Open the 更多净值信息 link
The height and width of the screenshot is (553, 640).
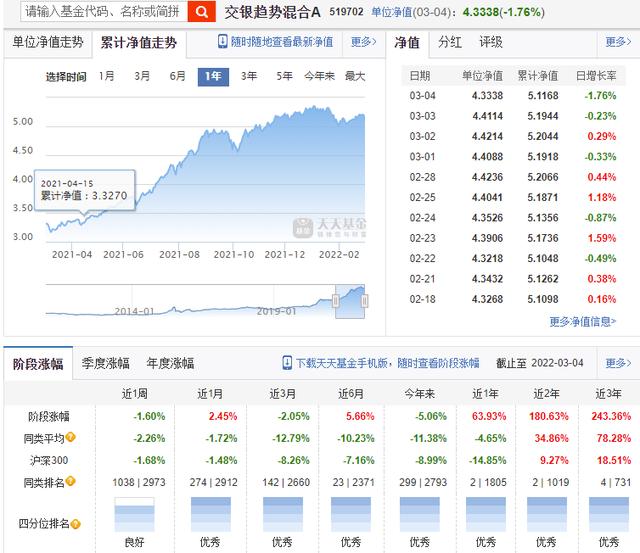582,322
